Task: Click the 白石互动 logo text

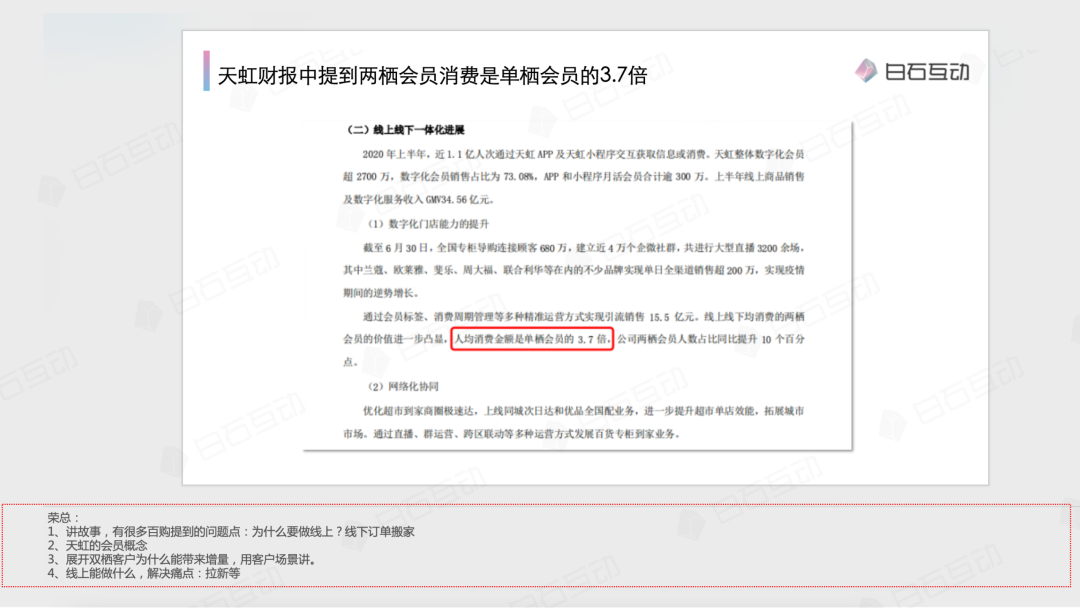Action: click(x=927, y=71)
